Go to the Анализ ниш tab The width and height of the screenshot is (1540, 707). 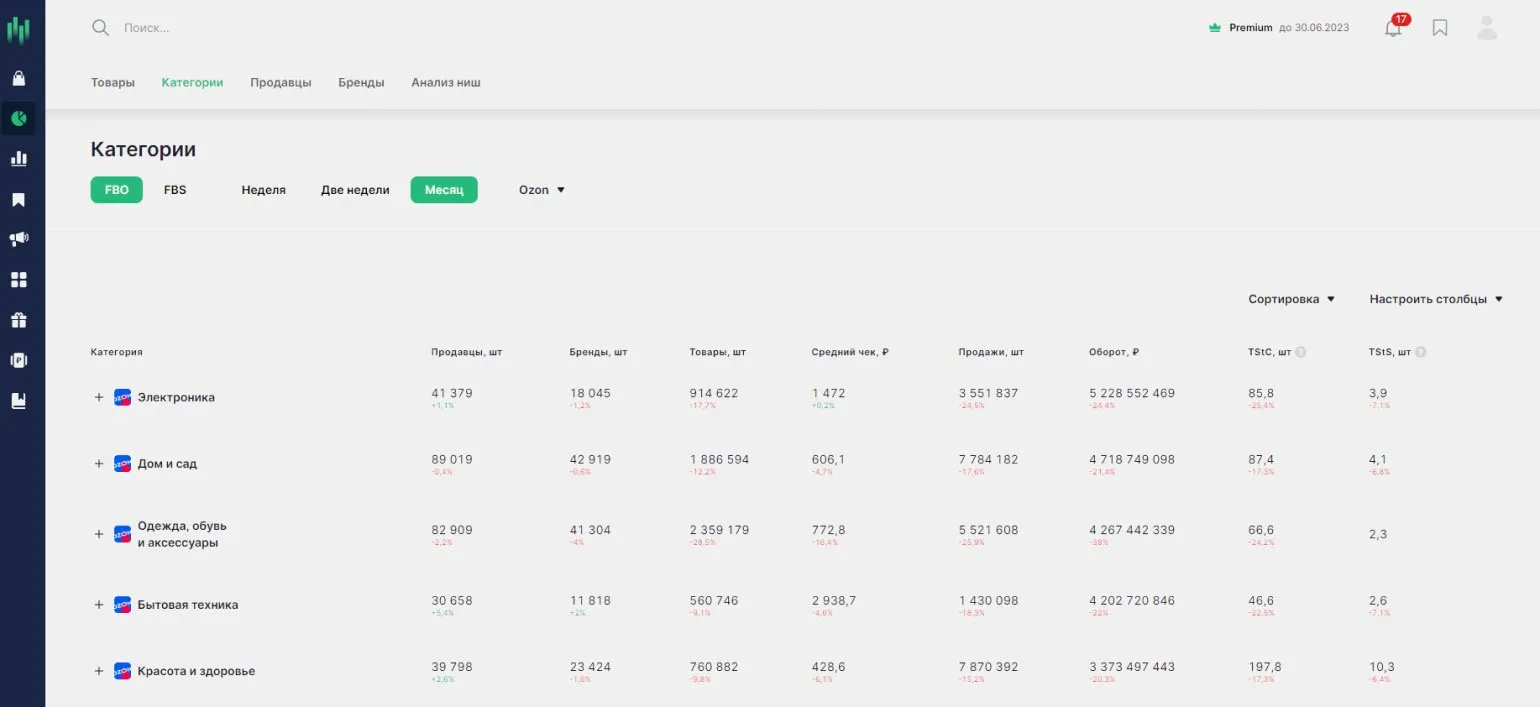446,82
